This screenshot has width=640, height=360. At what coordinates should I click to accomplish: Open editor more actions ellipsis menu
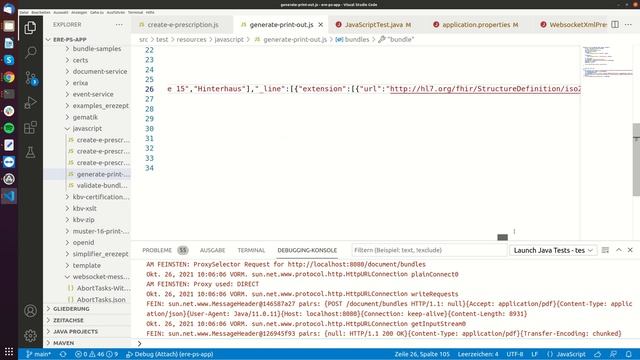(x=629, y=24)
